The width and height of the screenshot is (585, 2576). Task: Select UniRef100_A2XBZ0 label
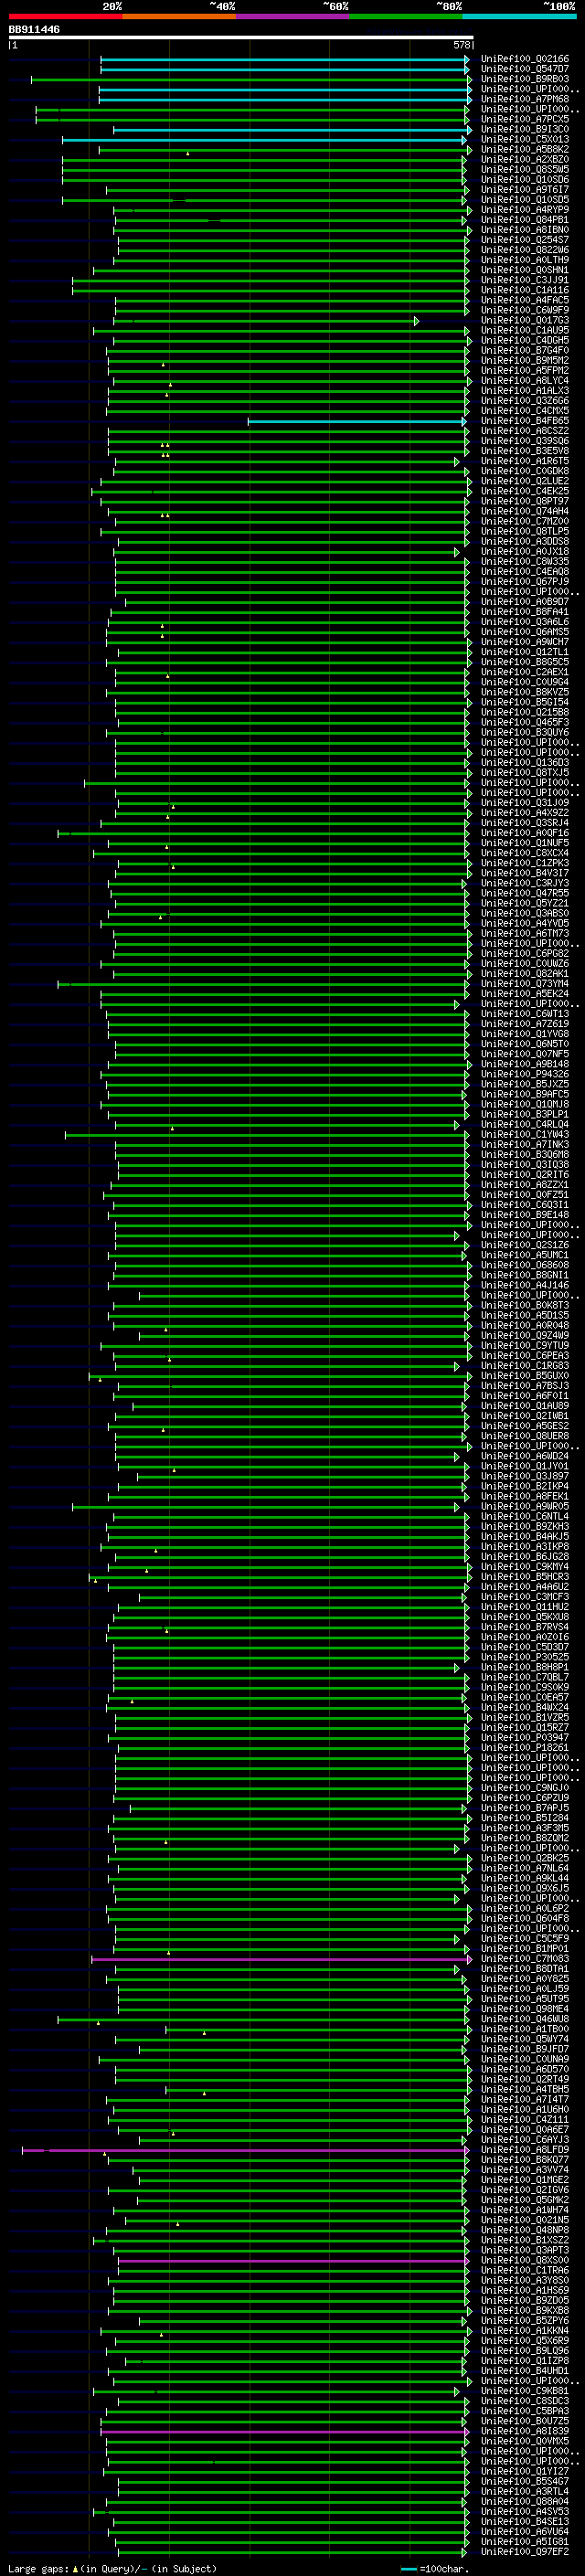[x=524, y=159]
